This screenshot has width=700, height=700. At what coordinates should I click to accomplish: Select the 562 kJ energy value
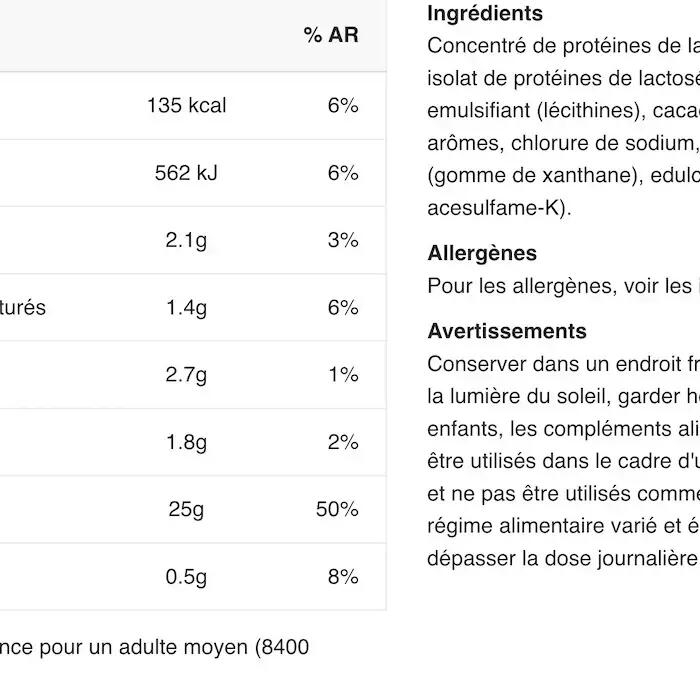tap(186, 173)
